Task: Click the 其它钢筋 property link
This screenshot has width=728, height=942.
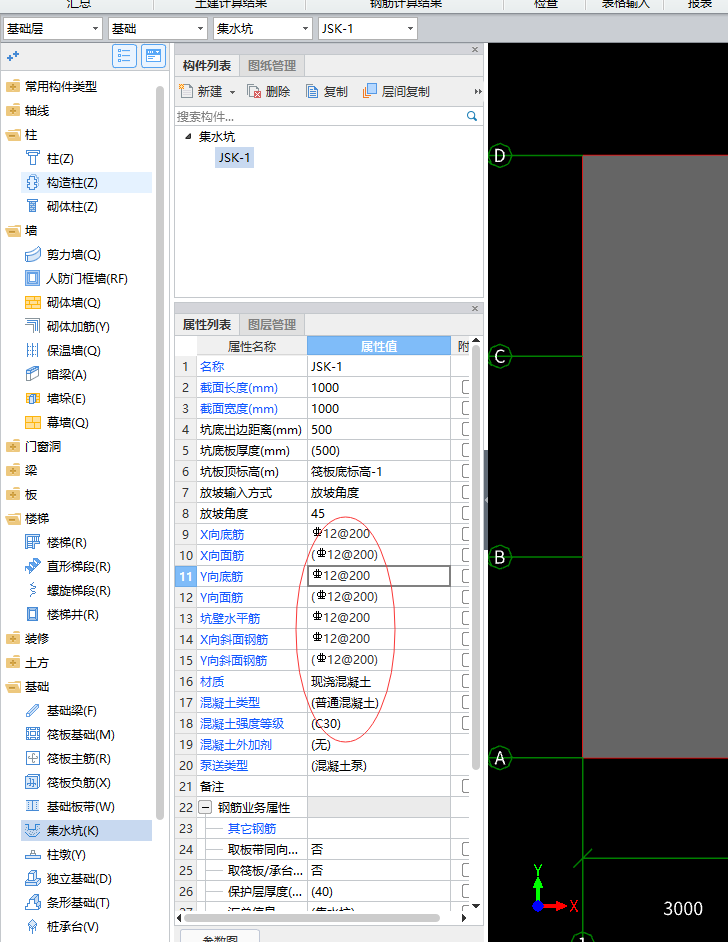Action: [x=252, y=828]
